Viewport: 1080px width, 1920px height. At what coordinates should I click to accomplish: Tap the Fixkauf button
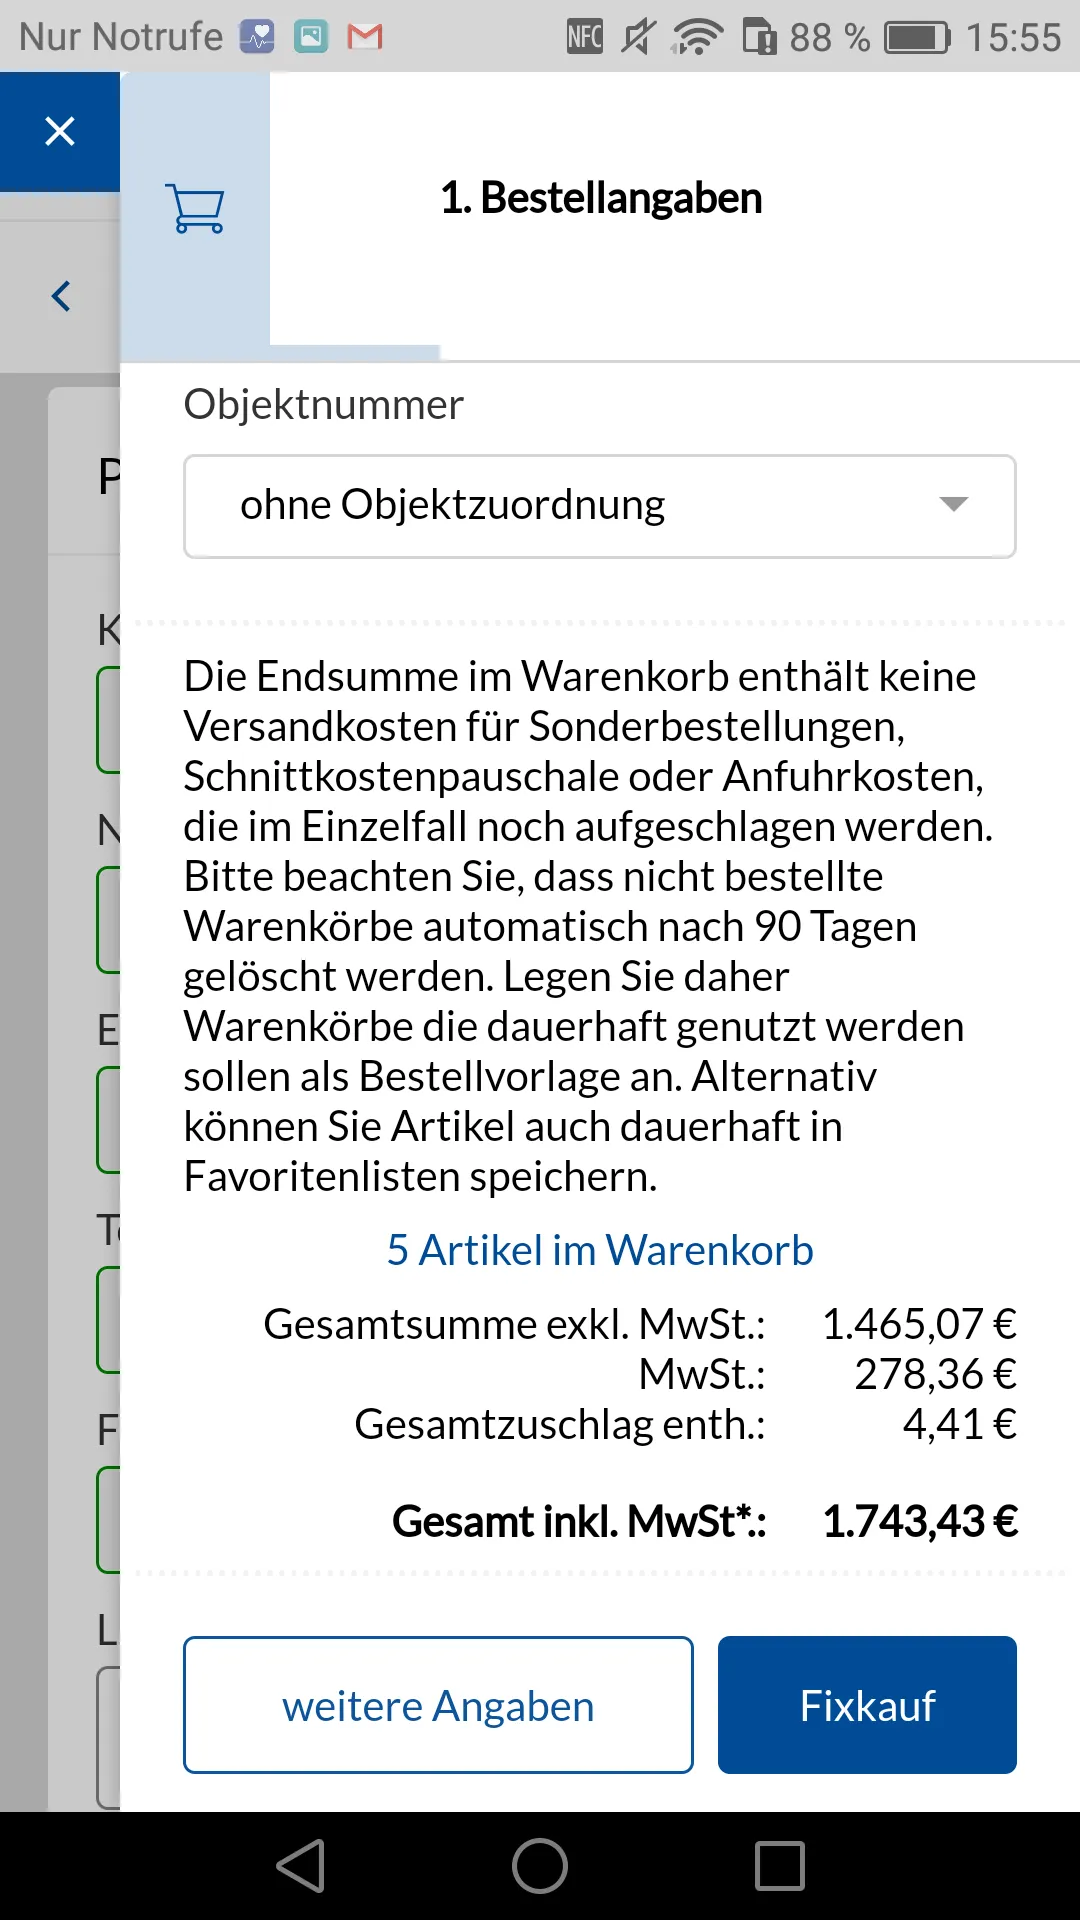(867, 1705)
